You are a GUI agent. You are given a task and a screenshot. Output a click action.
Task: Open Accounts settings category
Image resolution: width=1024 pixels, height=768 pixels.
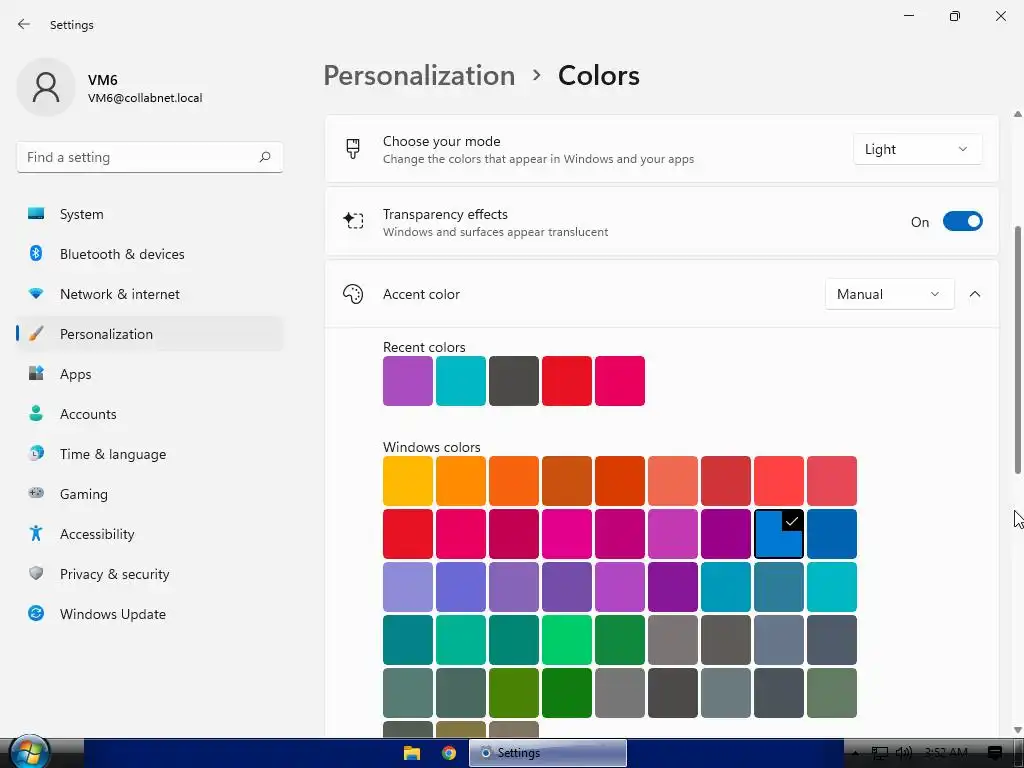tap(150, 413)
